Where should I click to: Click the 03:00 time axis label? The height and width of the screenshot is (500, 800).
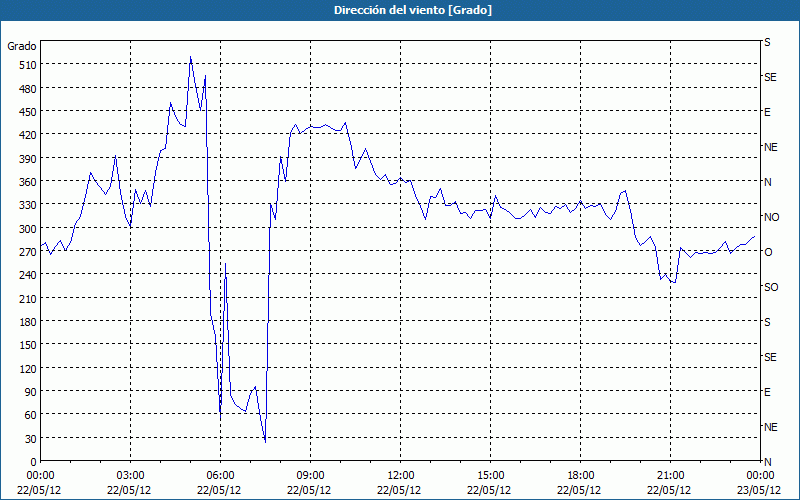click(x=130, y=476)
